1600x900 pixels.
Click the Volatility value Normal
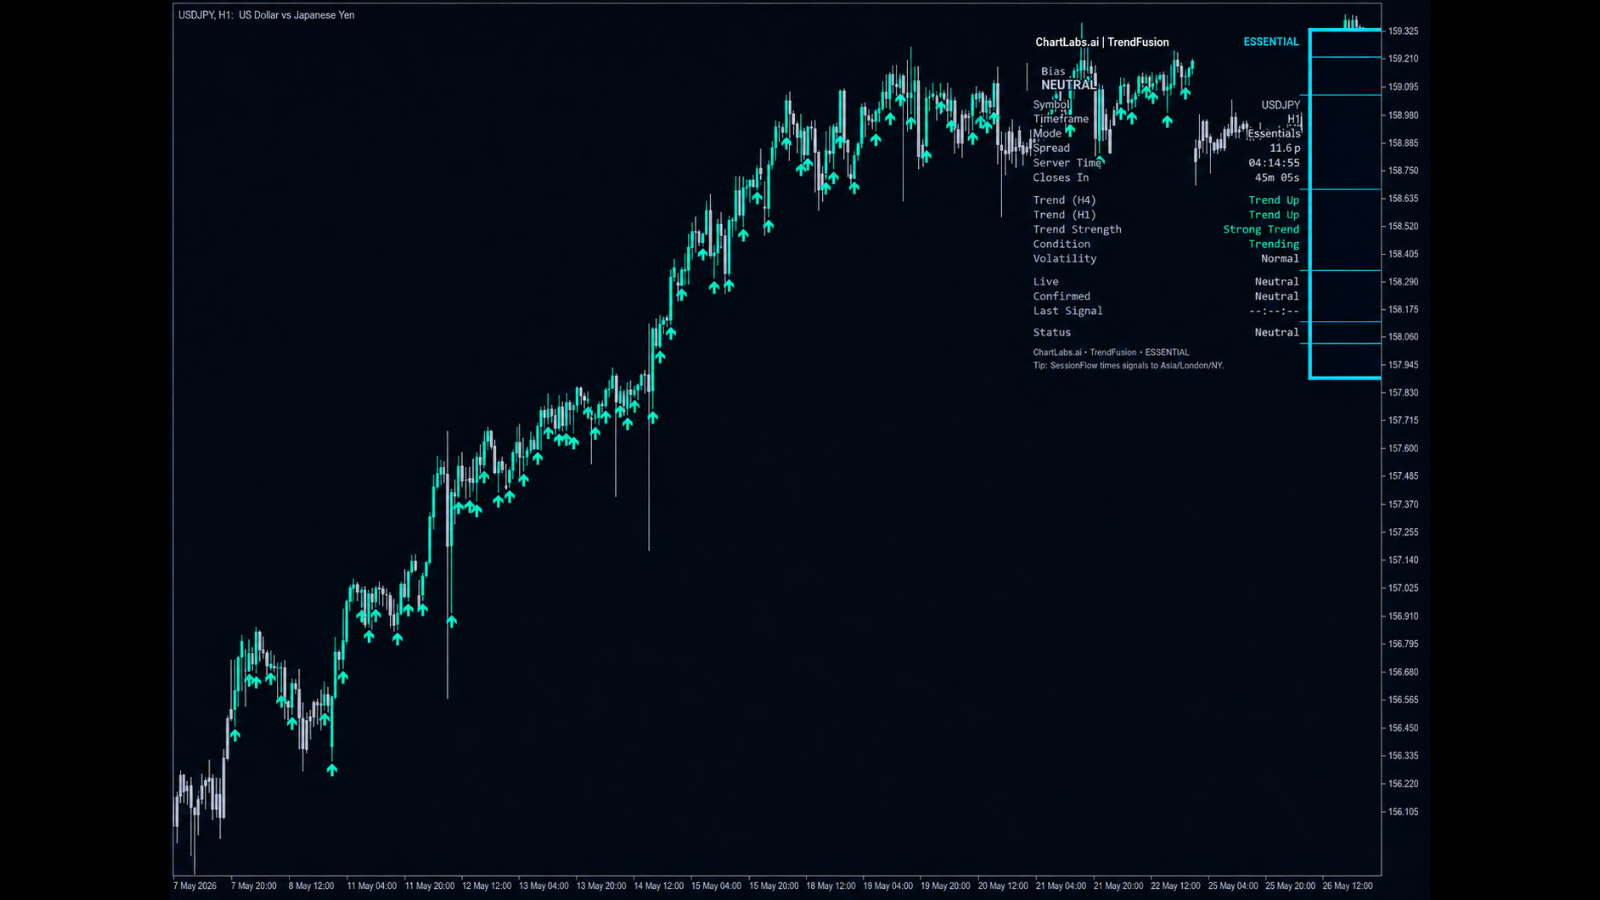click(1280, 259)
